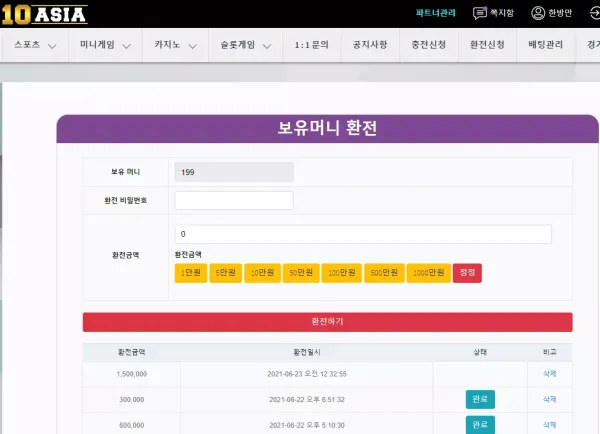Click the 환전금액 amount input field
The image size is (600, 434).
[363, 234]
